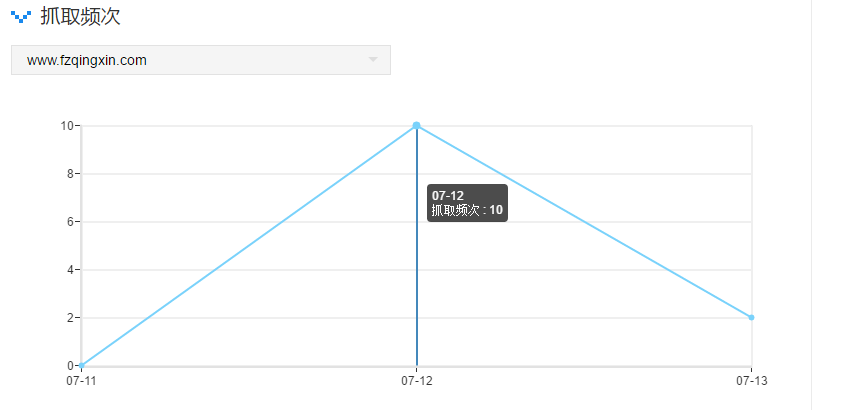
Task: Click the 07-11 x-axis date label
Action: [81, 381]
